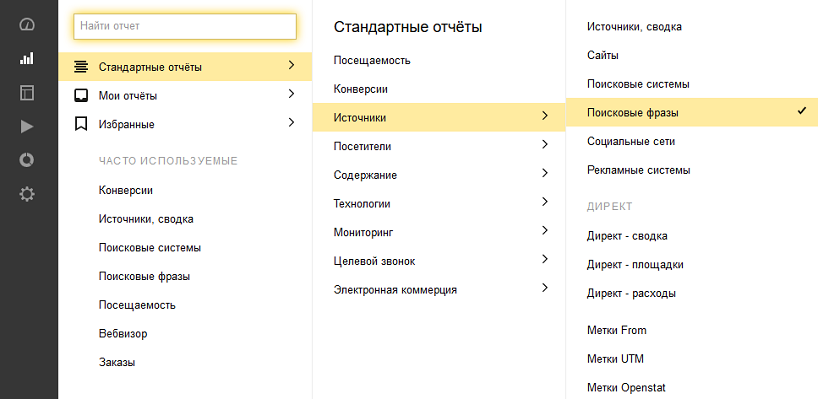Screen dimensions: 818x399
Task: Open Избранные menu item
Action: [185, 125]
